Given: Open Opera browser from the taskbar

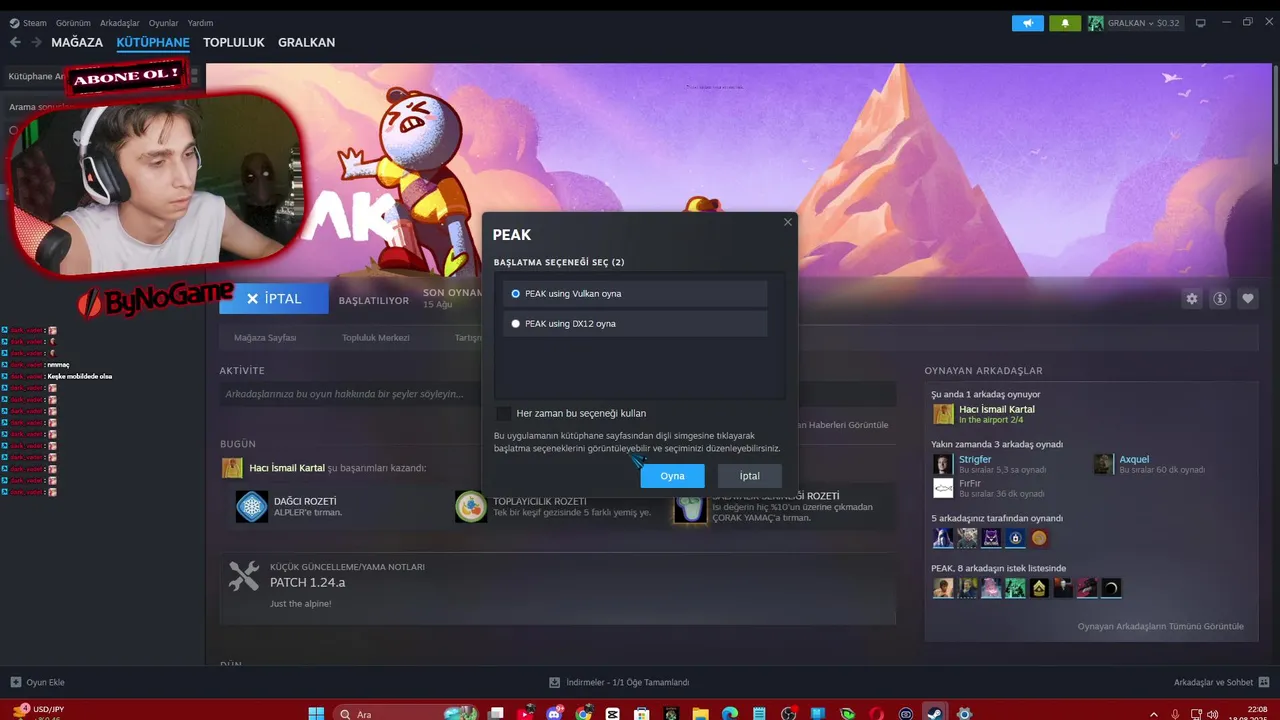Looking at the screenshot, I should [x=877, y=714].
